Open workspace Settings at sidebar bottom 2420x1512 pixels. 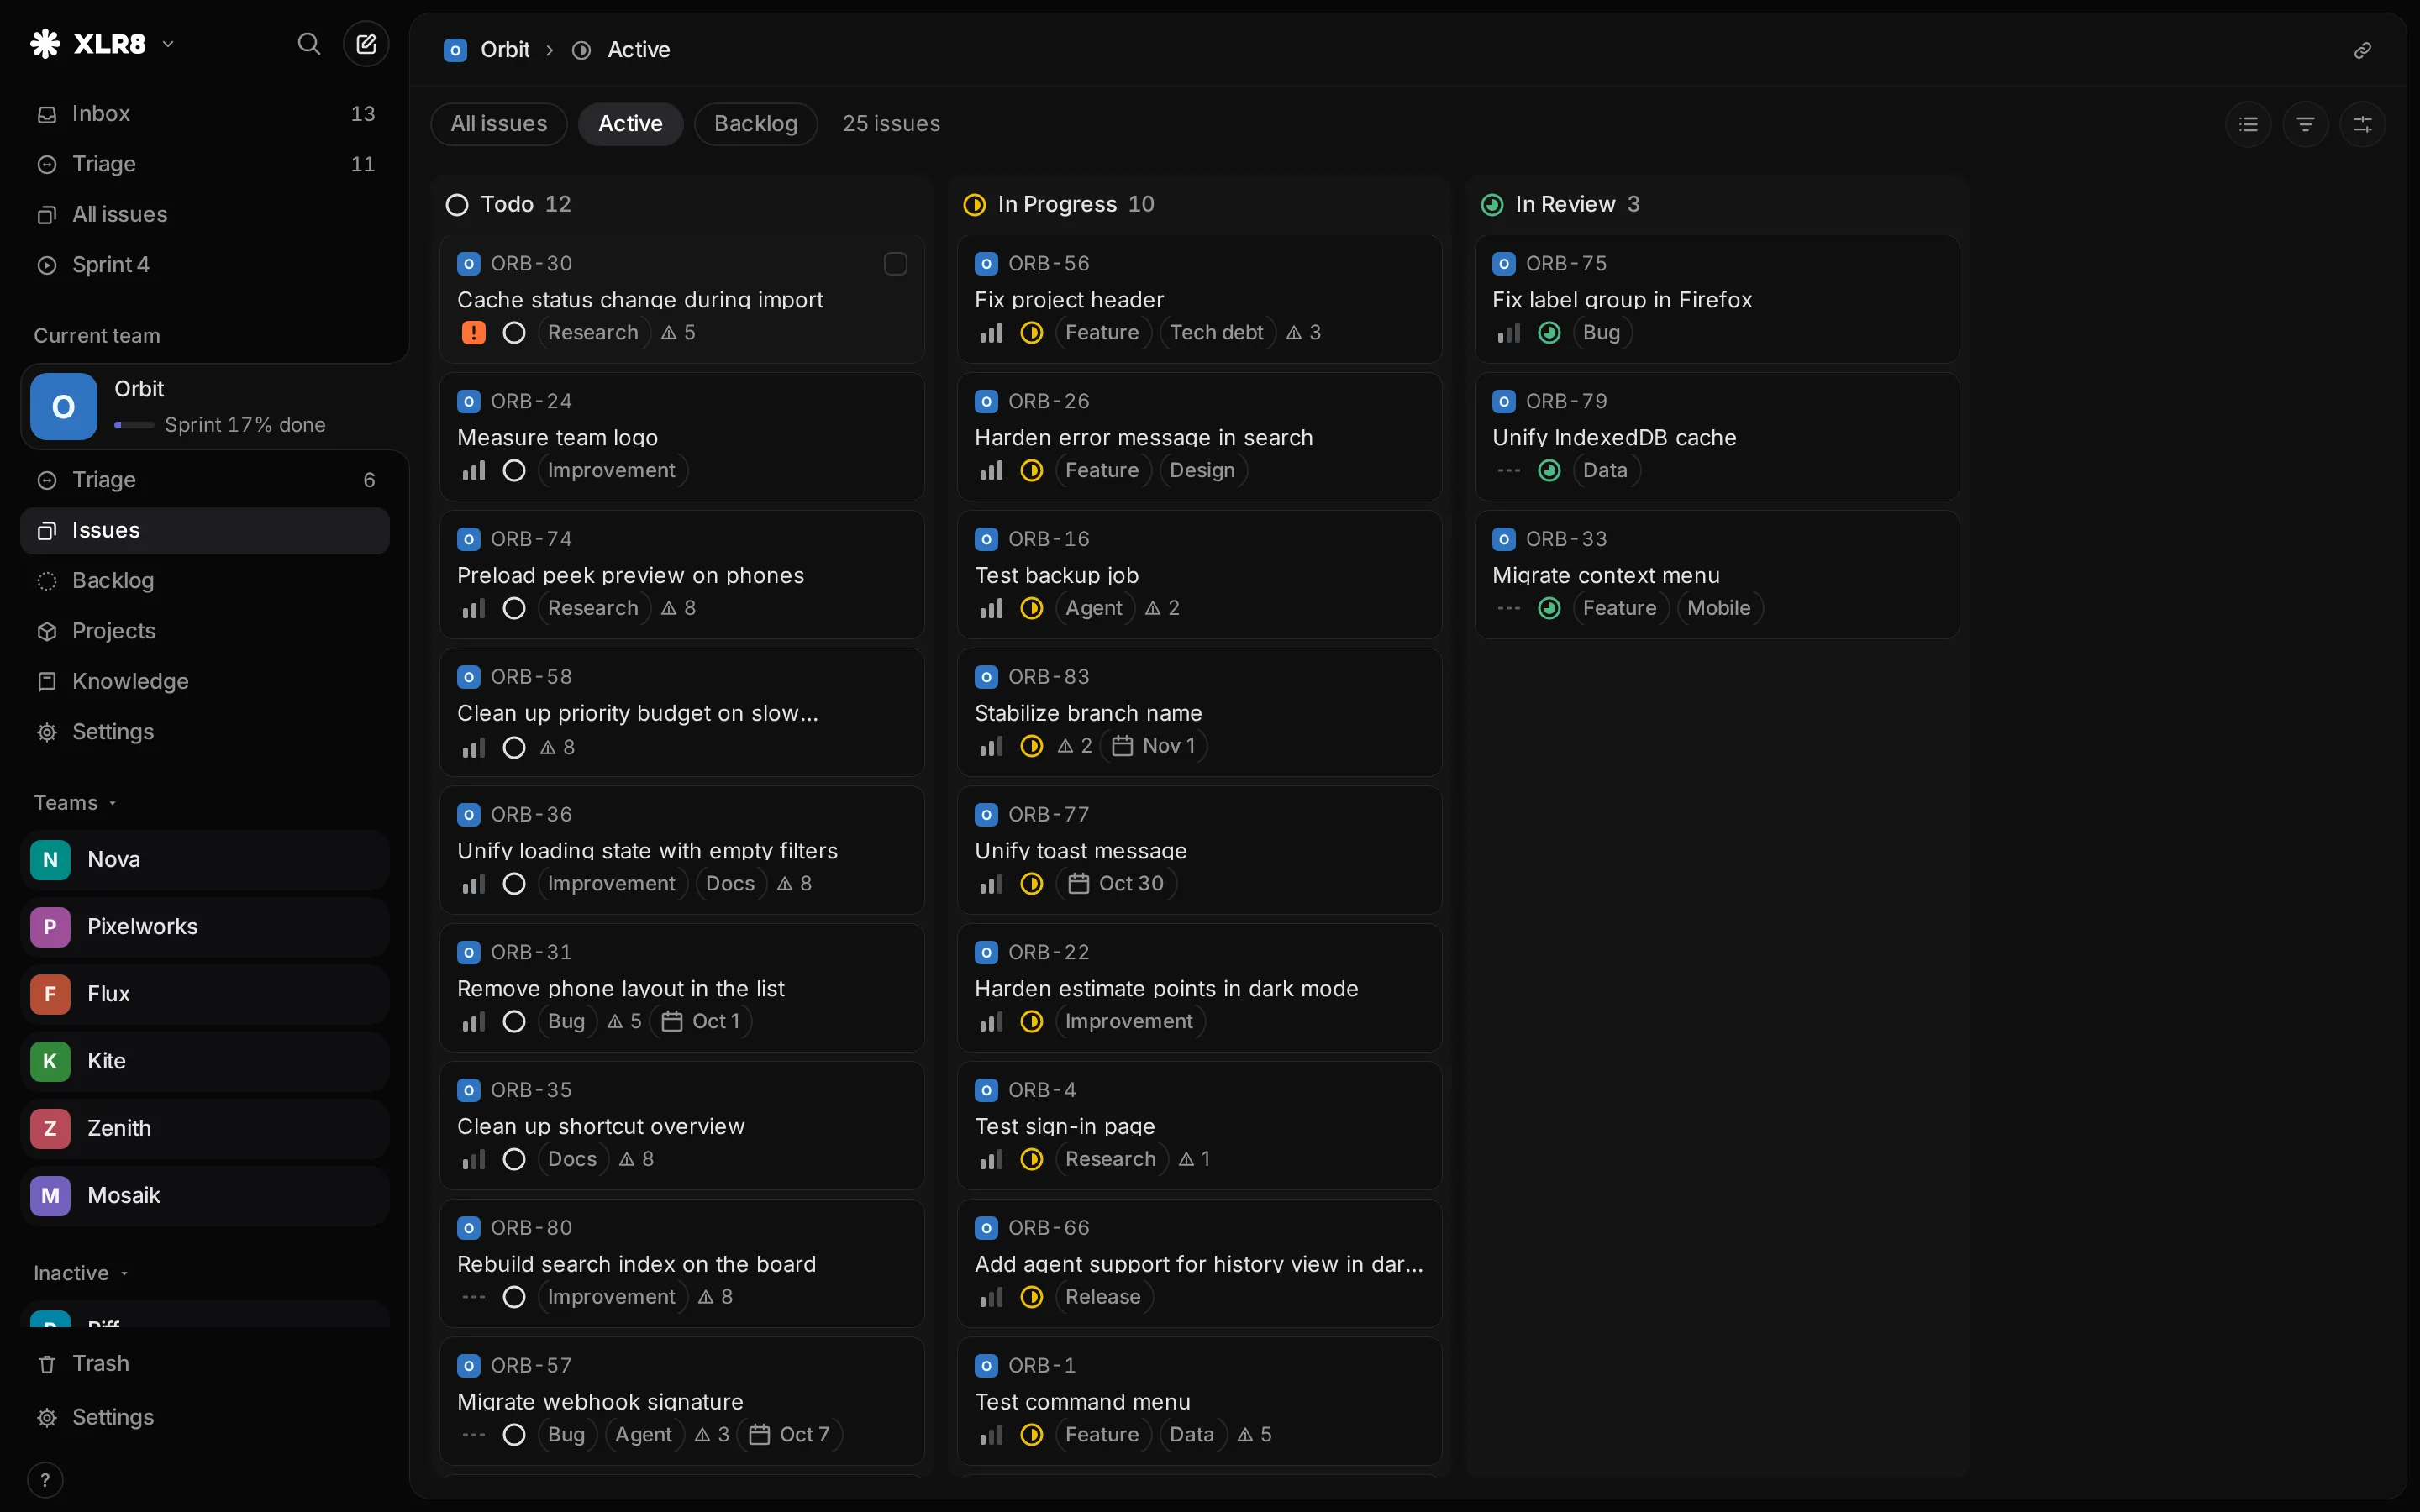tap(205, 1418)
